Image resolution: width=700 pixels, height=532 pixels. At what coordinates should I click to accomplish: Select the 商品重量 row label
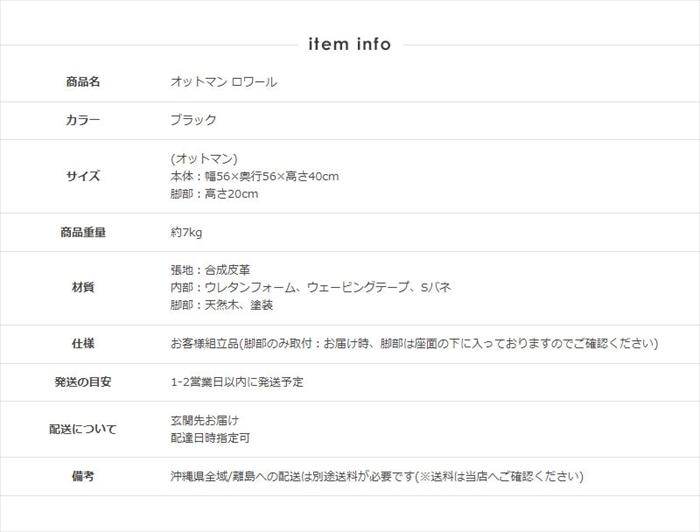83,232
